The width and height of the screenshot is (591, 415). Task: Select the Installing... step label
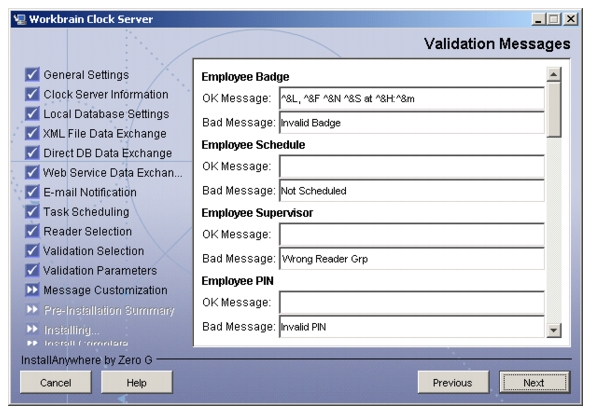[x=72, y=330]
